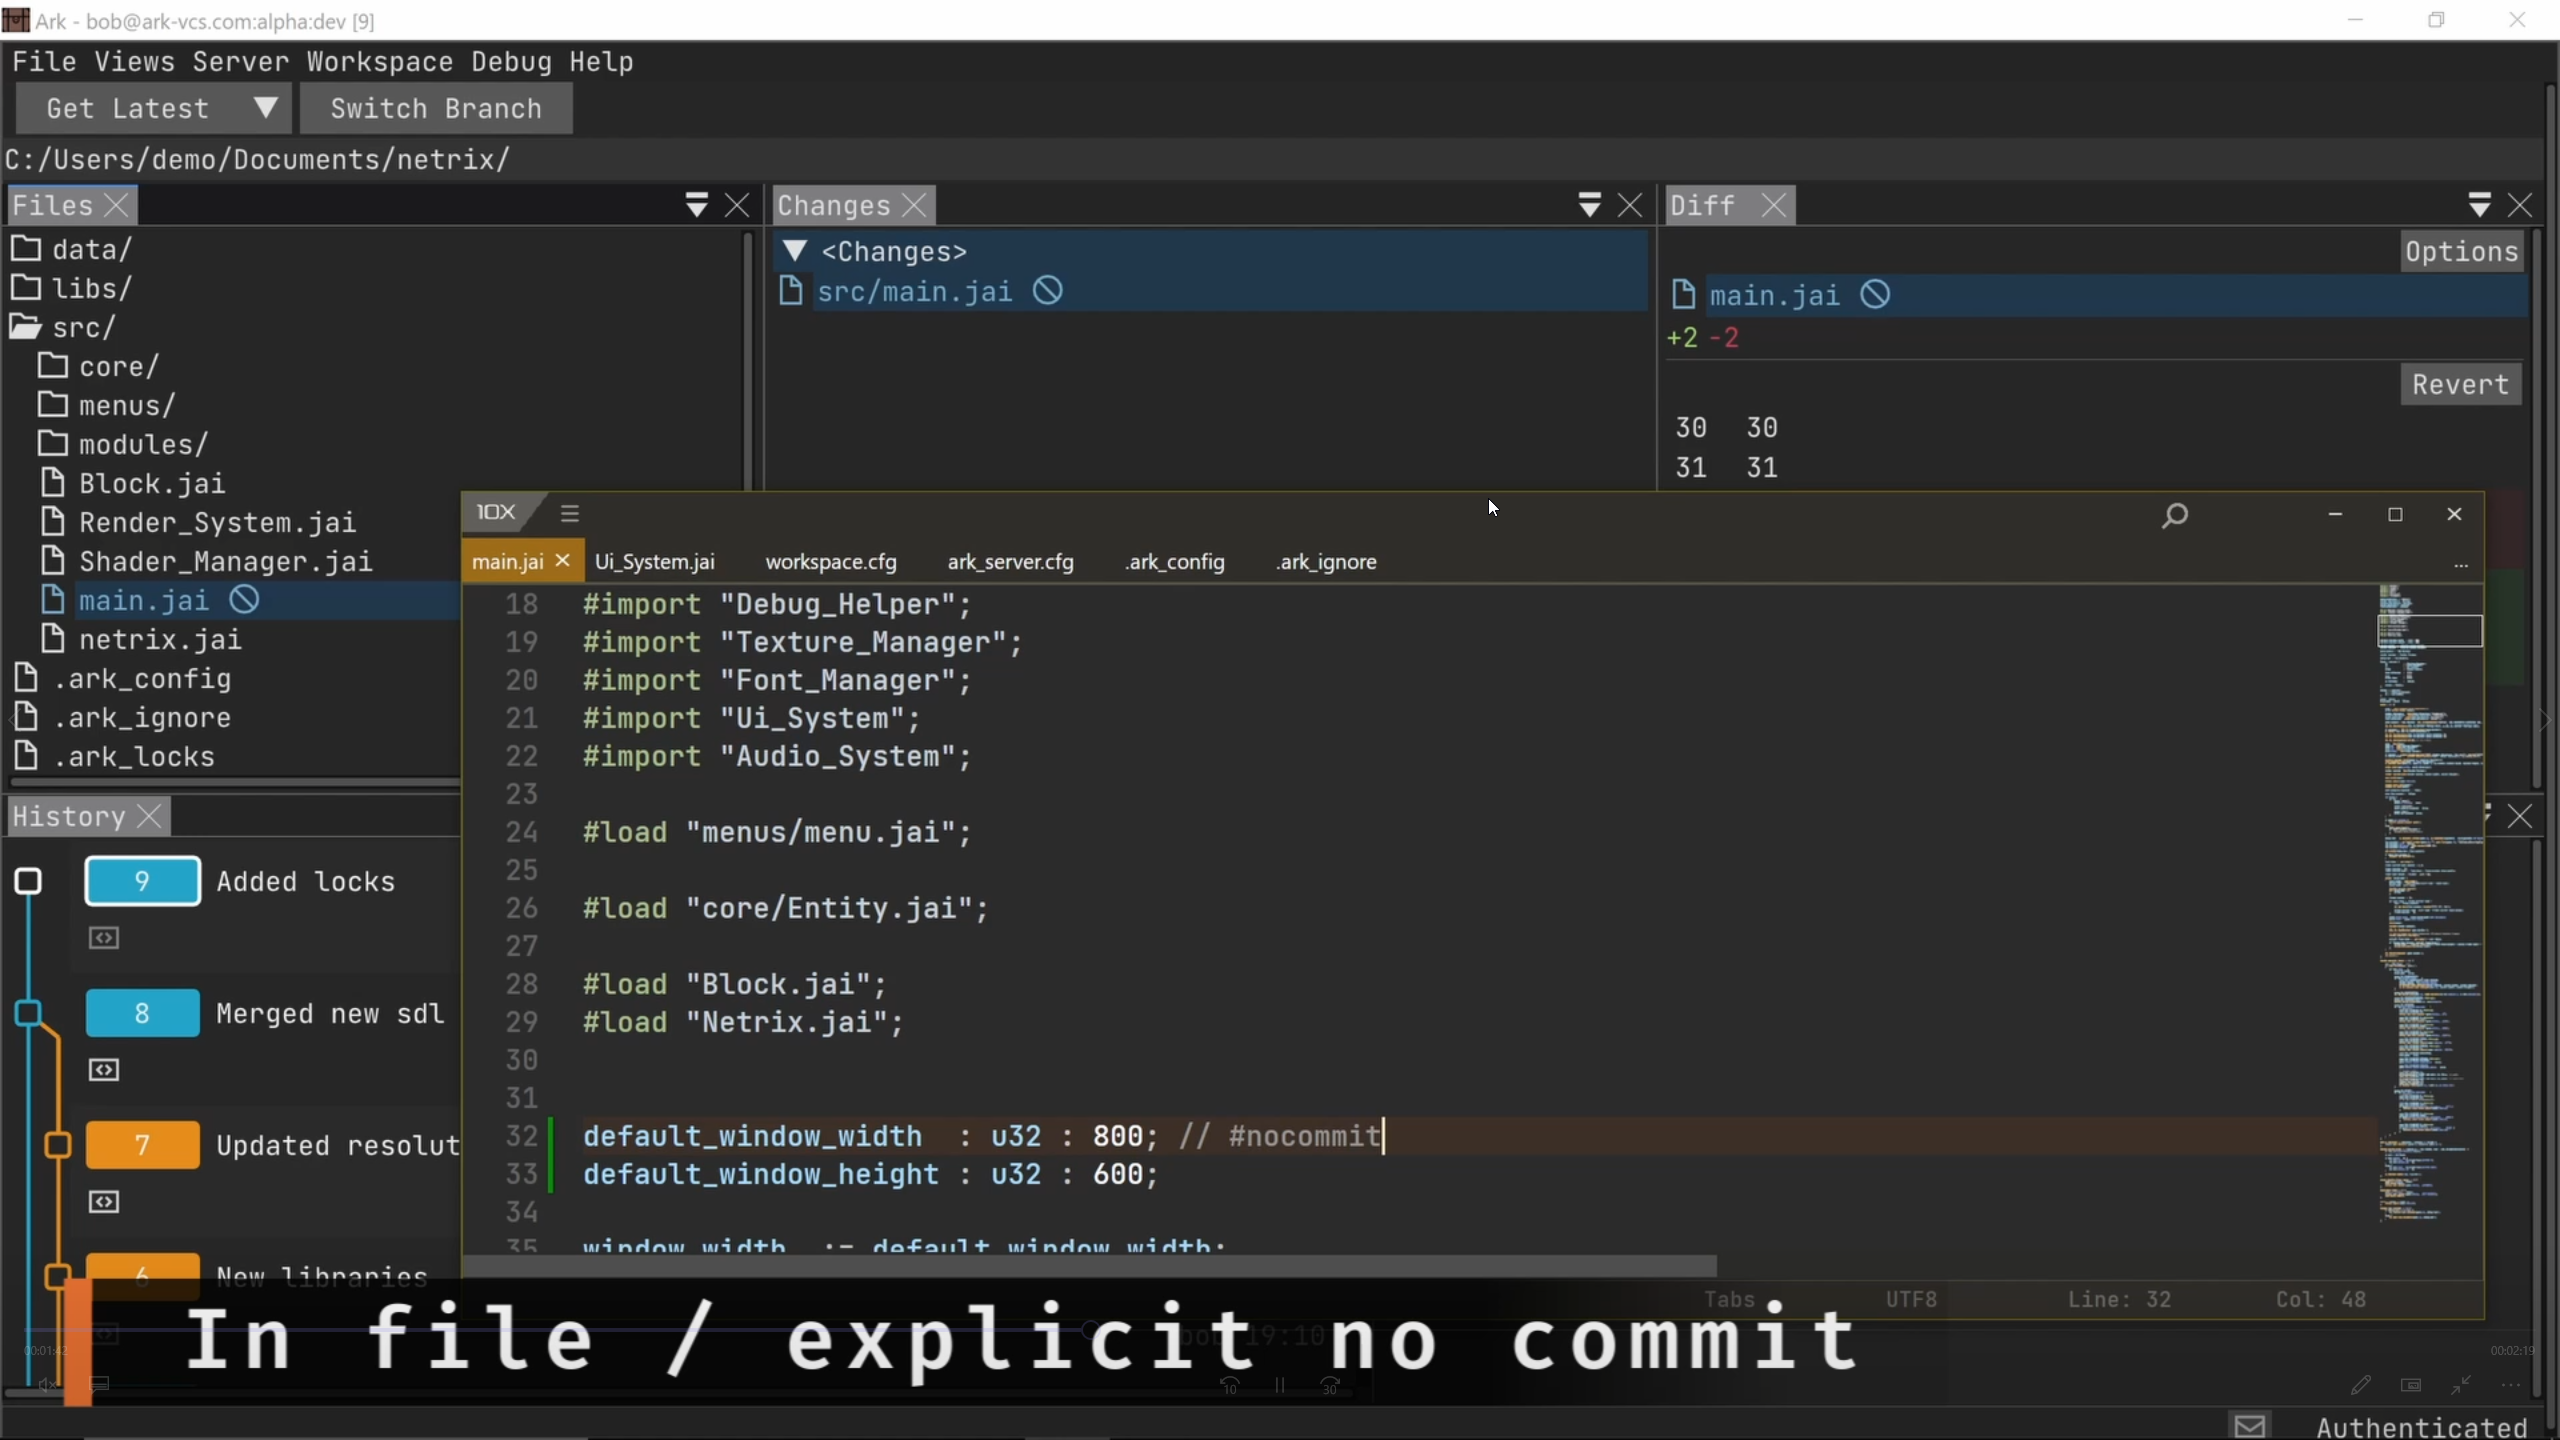Open the Workspace menu
Viewport: 2560px width, 1440px height.
click(x=379, y=62)
